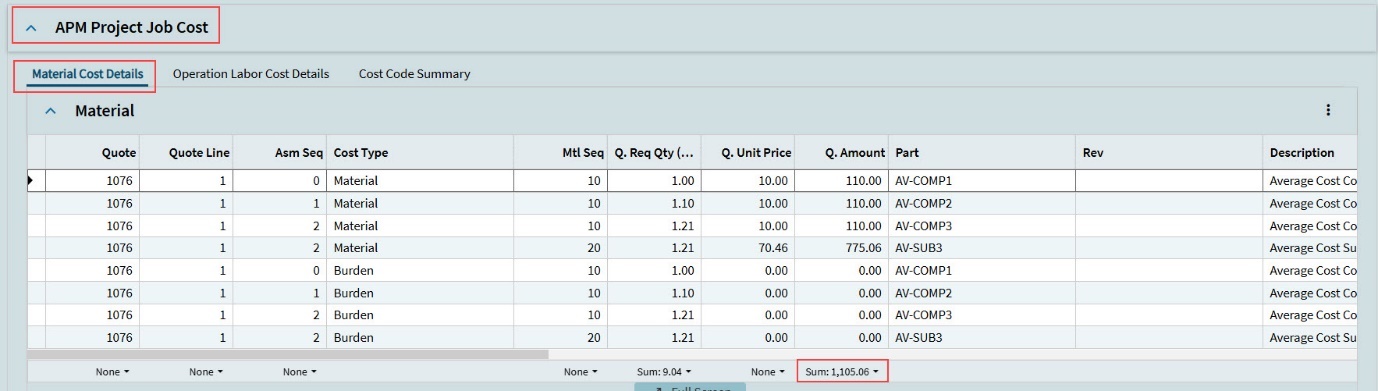
Task: Open the Sum: 1,105.06 aggregate dropdown
Action: [842, 372]
